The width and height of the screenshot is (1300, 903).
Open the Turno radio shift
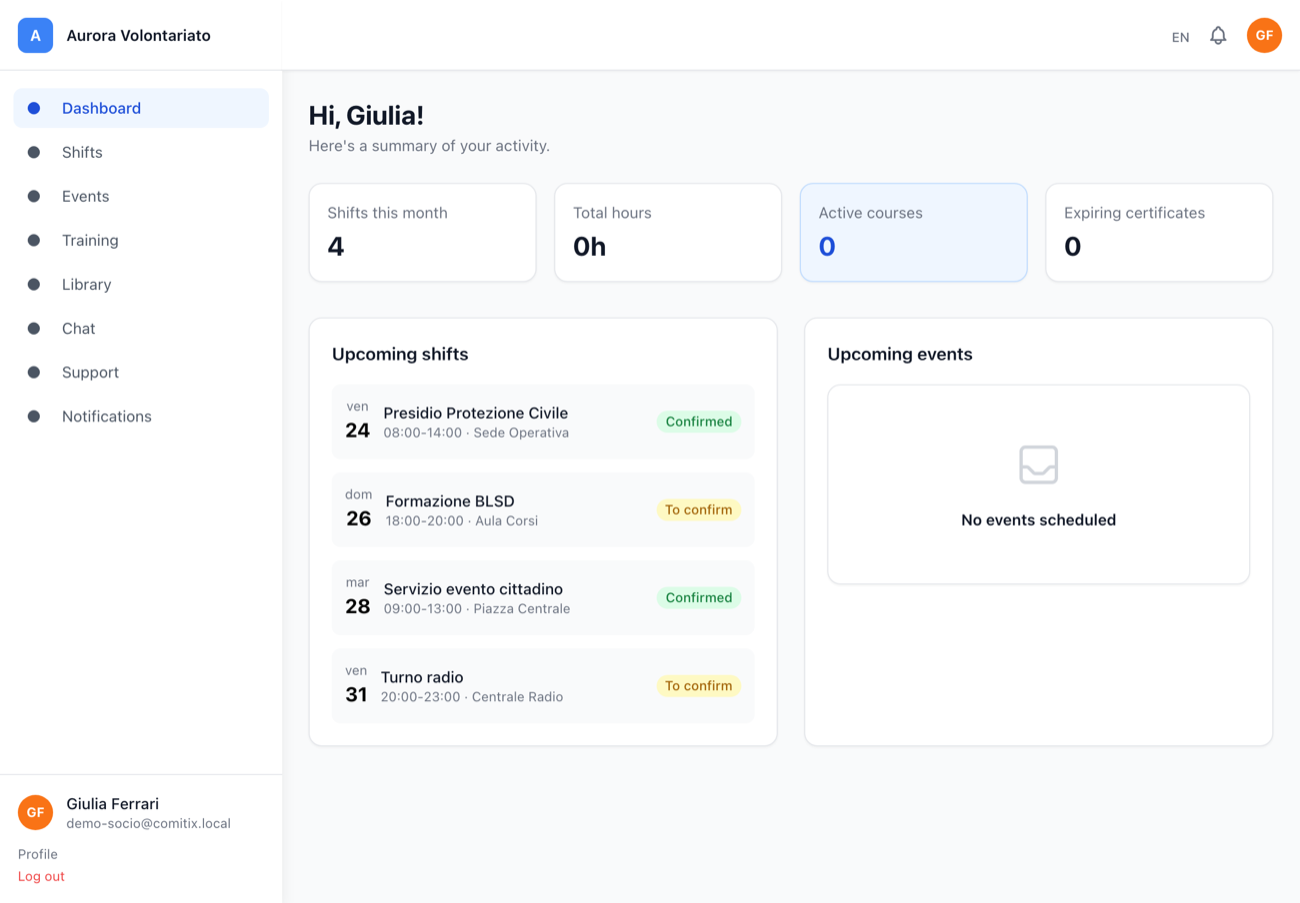pyautogui.click(x=543, y=686)
